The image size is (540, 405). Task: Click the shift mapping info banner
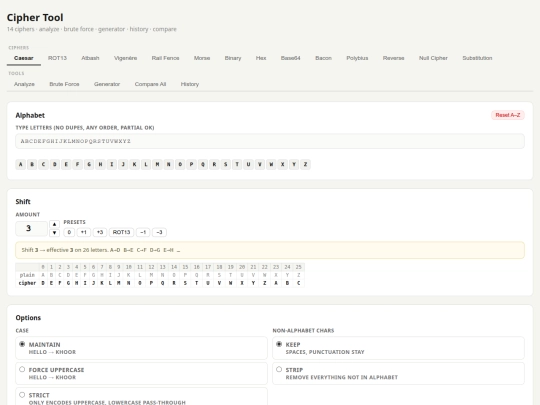[x=270, y=250]
